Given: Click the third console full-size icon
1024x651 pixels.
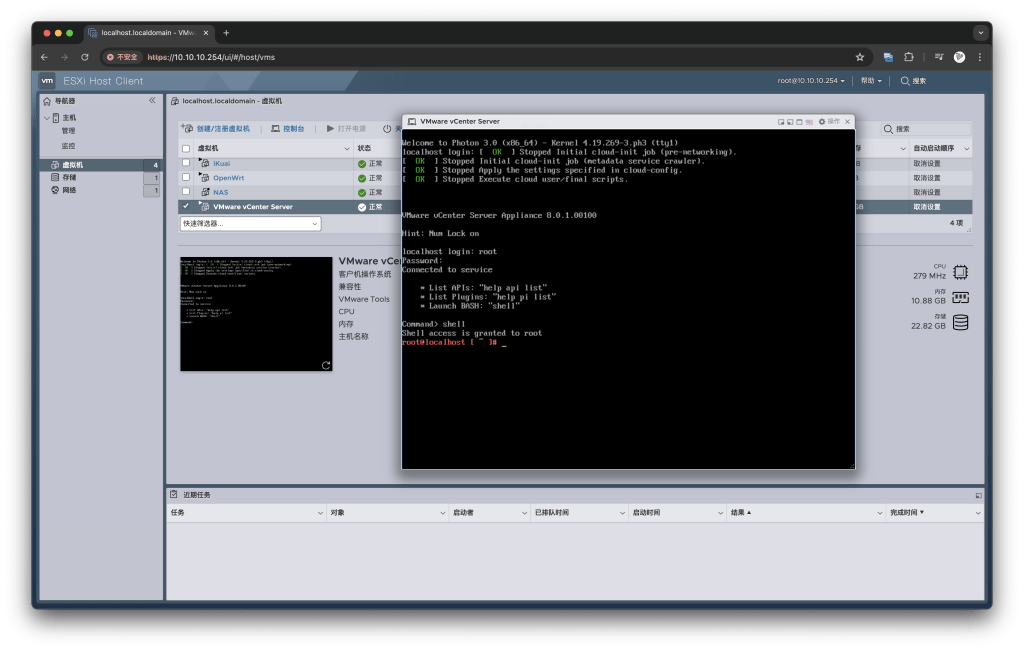Looking at the screenshot, I should 799,121.
